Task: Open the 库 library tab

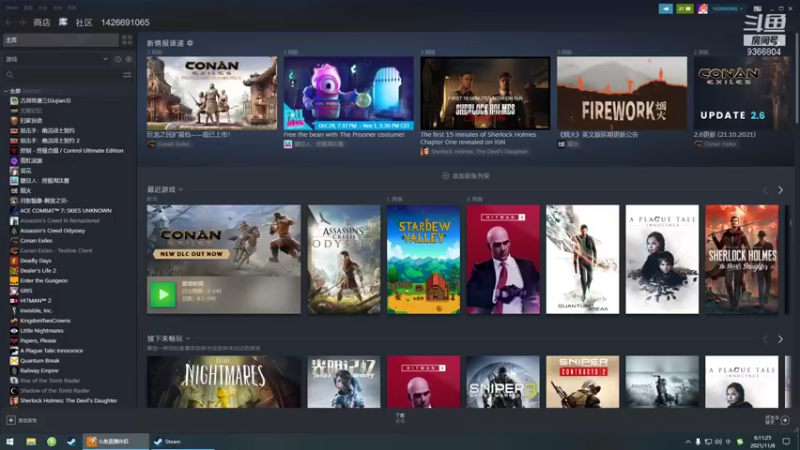Action: click(63, 22)
